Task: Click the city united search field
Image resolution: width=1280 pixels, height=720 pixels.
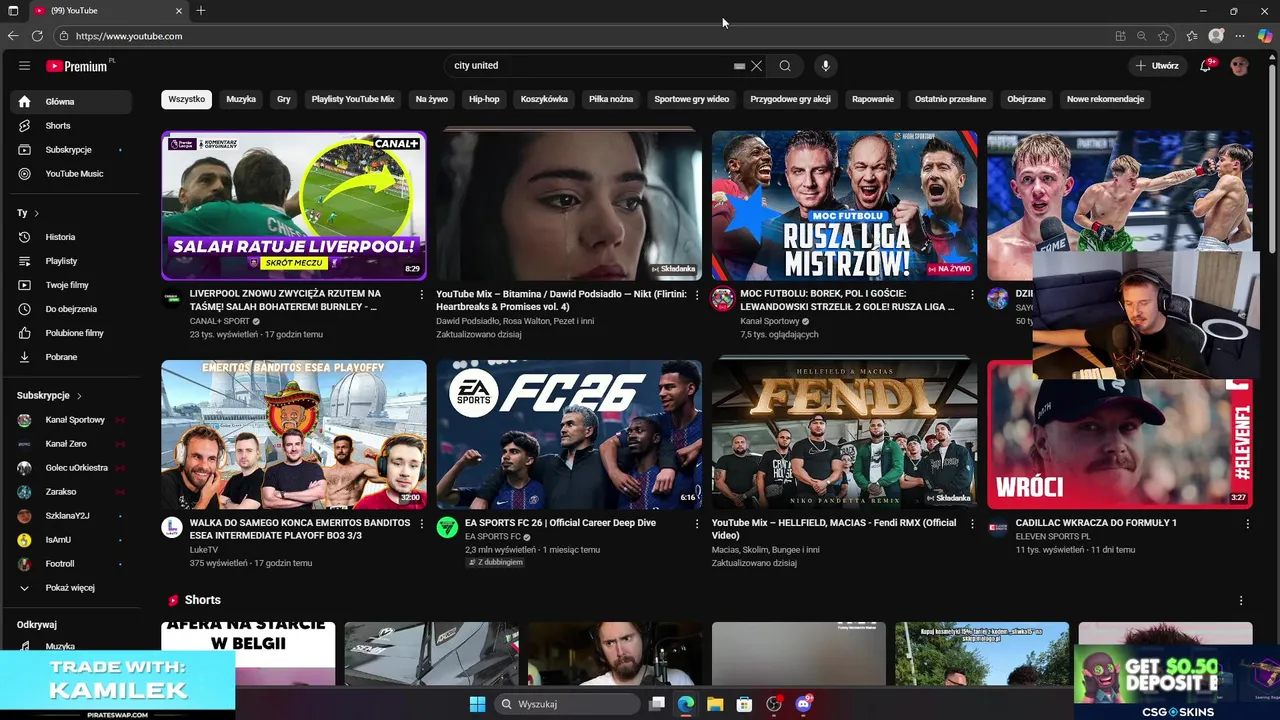Action: [590, 66]
